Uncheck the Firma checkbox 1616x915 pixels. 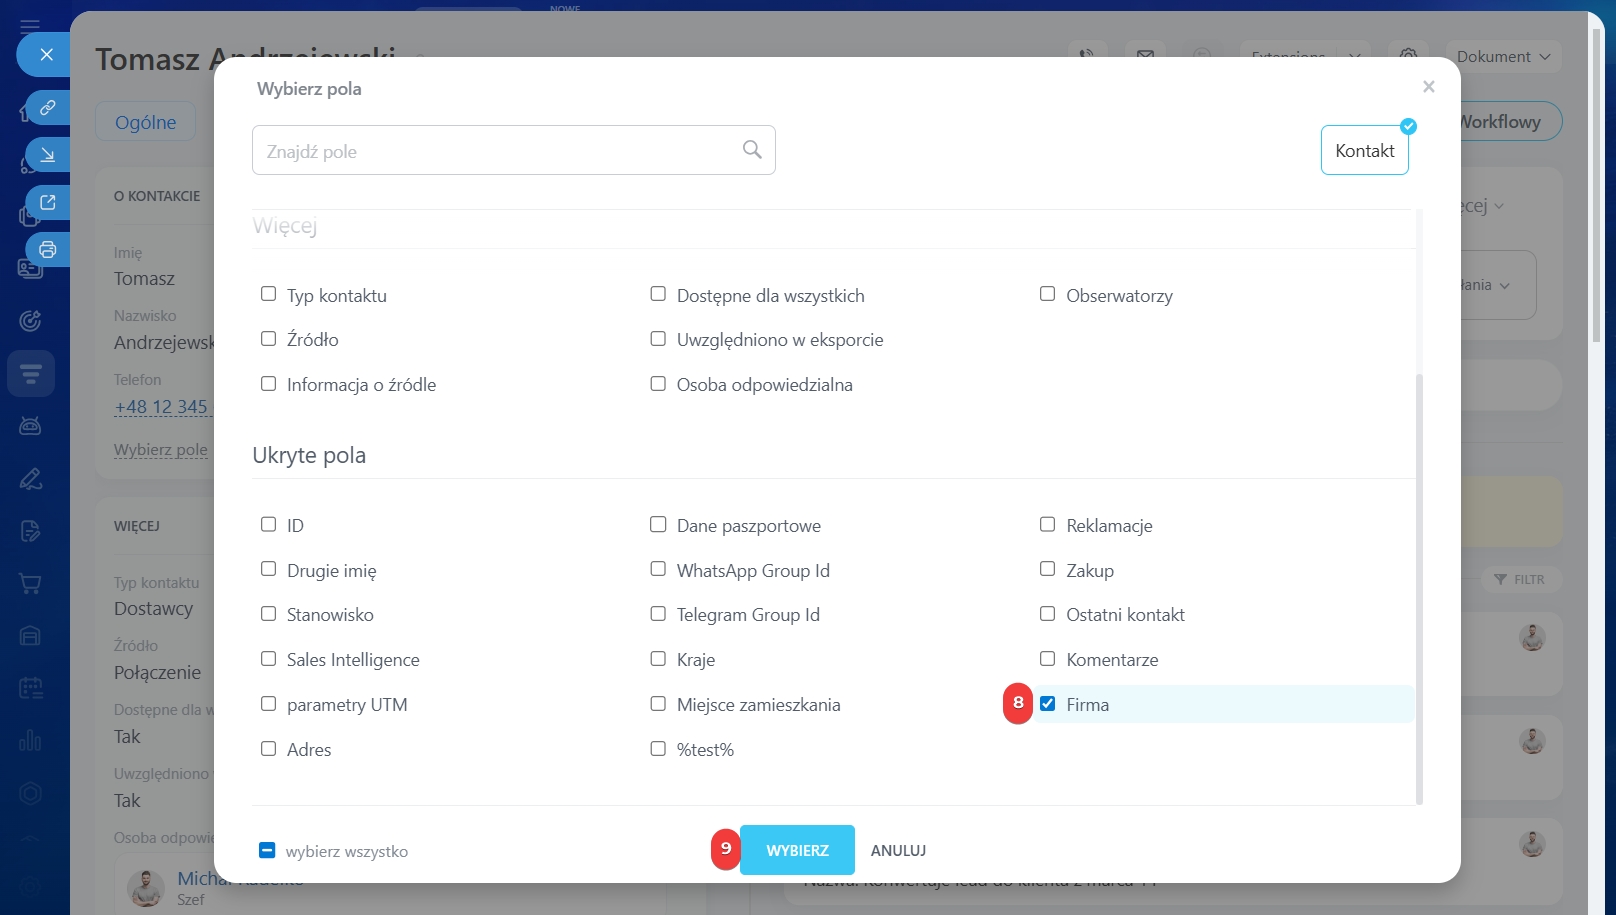point(1047,704)
